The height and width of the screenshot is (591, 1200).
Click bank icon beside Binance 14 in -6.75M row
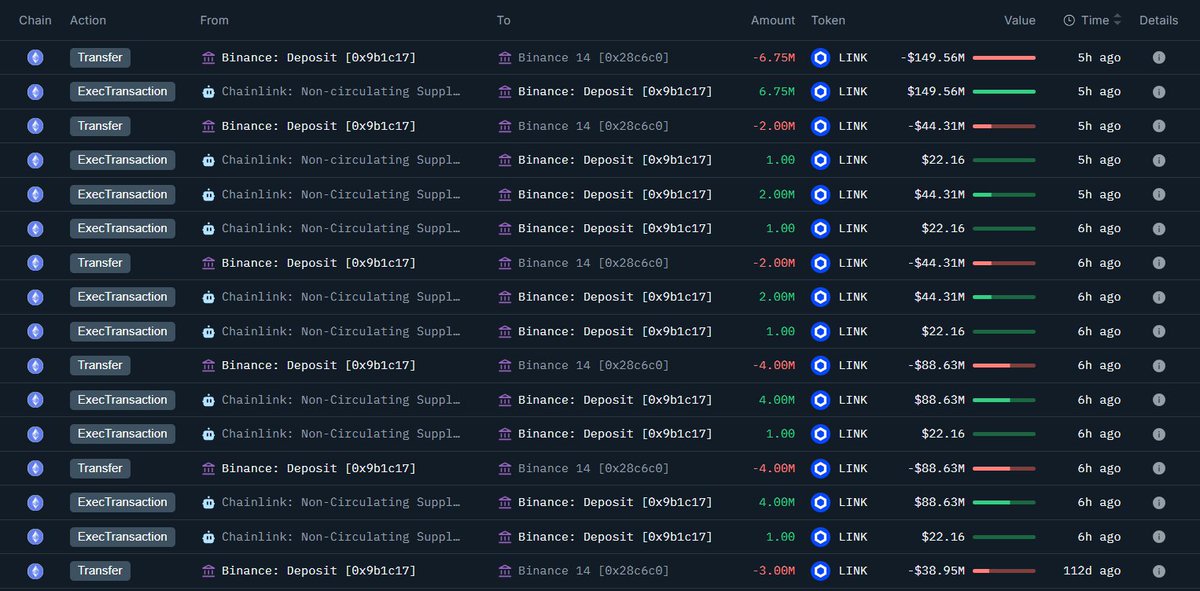click(505, 58)
